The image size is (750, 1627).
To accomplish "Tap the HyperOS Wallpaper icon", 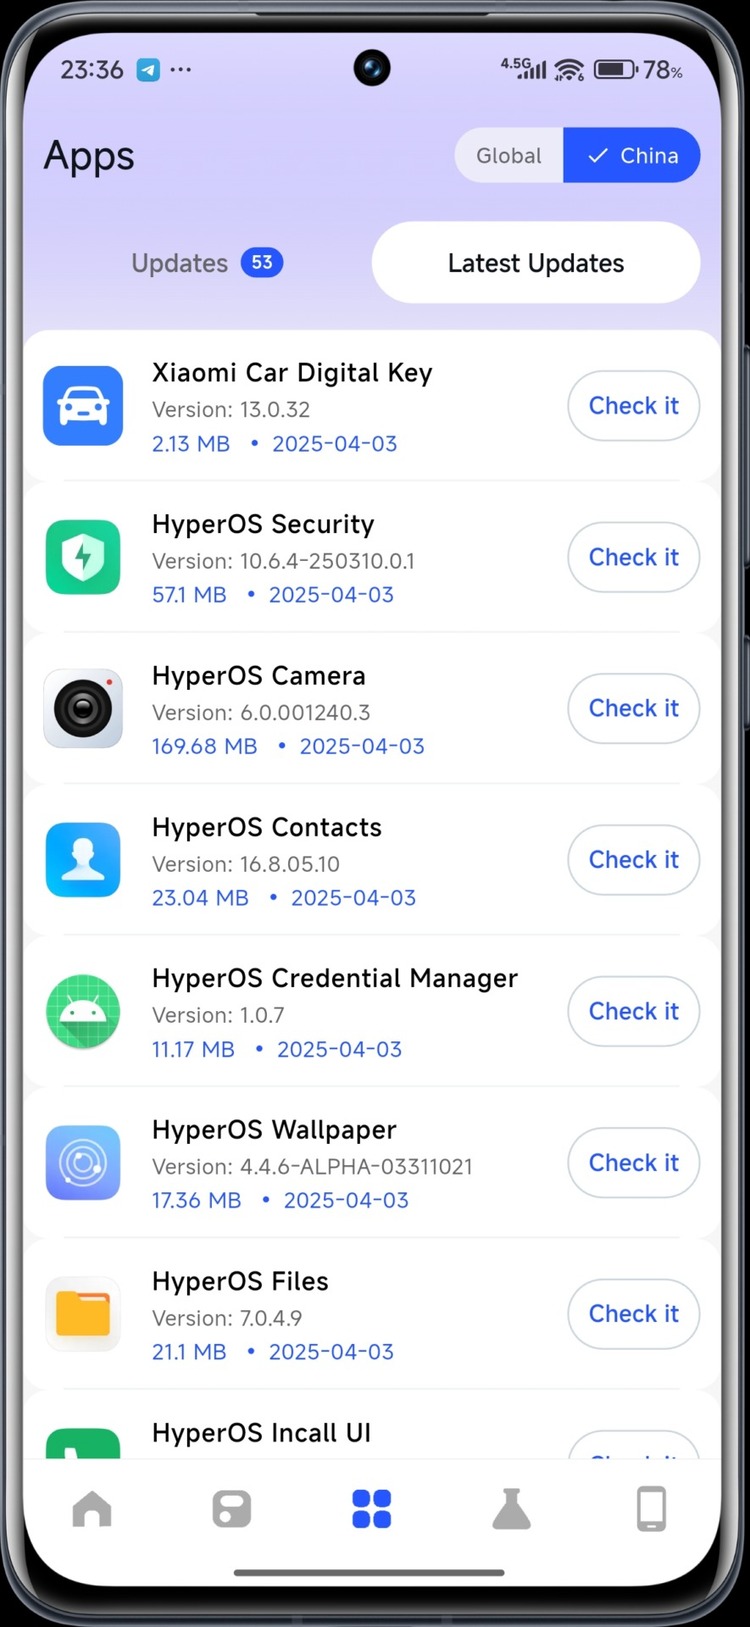I will [x=83, y=1163].
